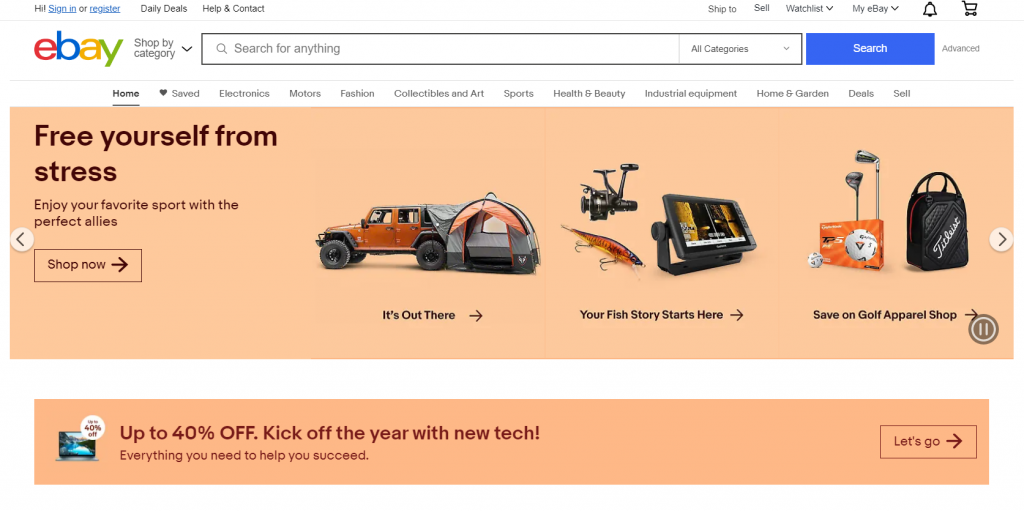
Task: Click the eBay logo
Action: pyautogui.click(x=78, y=49)
